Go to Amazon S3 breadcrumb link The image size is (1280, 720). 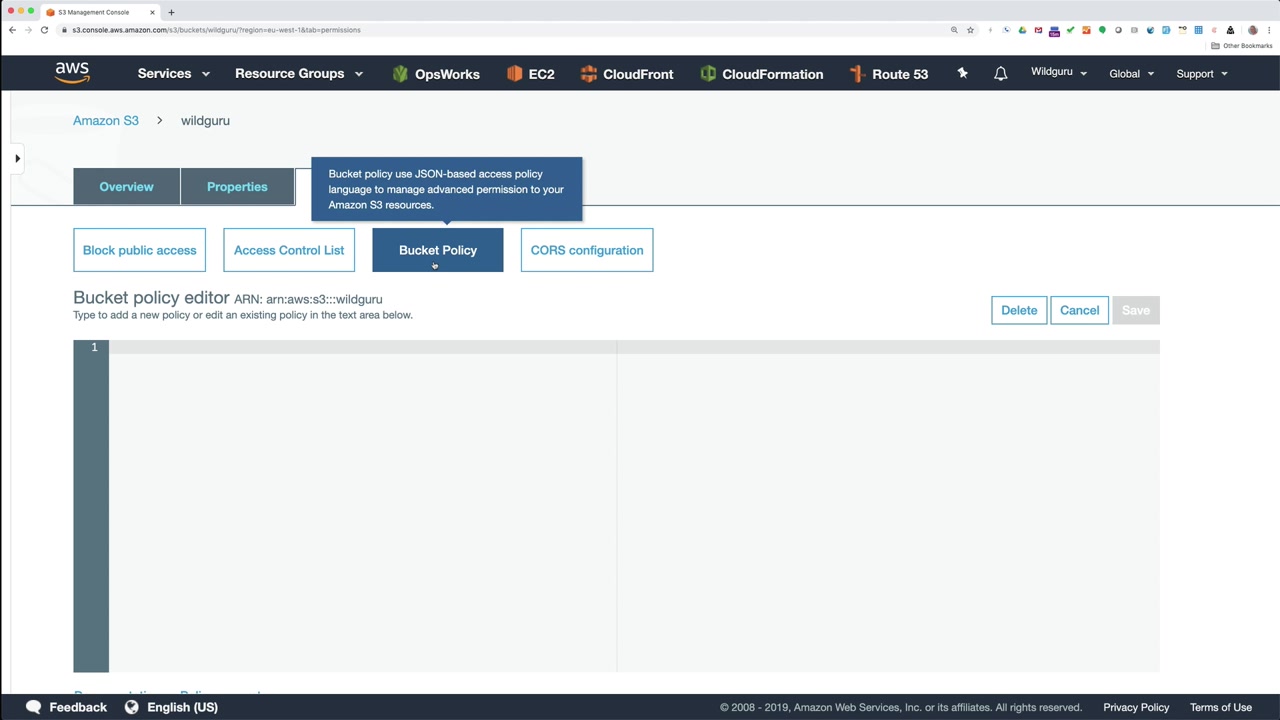106,121
